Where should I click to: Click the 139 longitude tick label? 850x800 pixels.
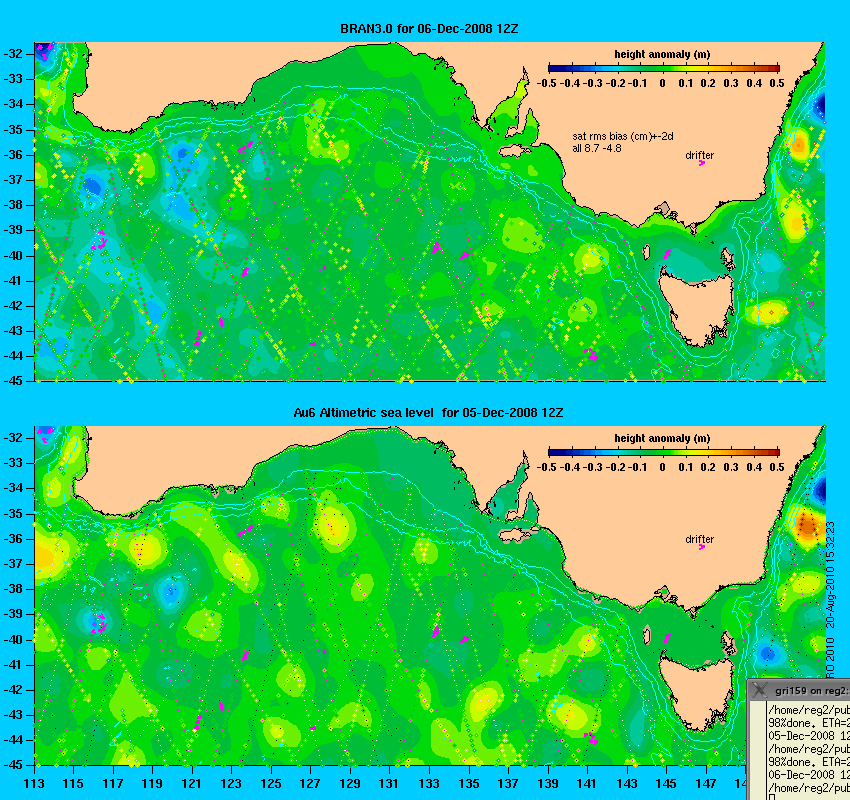tap(548, 784)
